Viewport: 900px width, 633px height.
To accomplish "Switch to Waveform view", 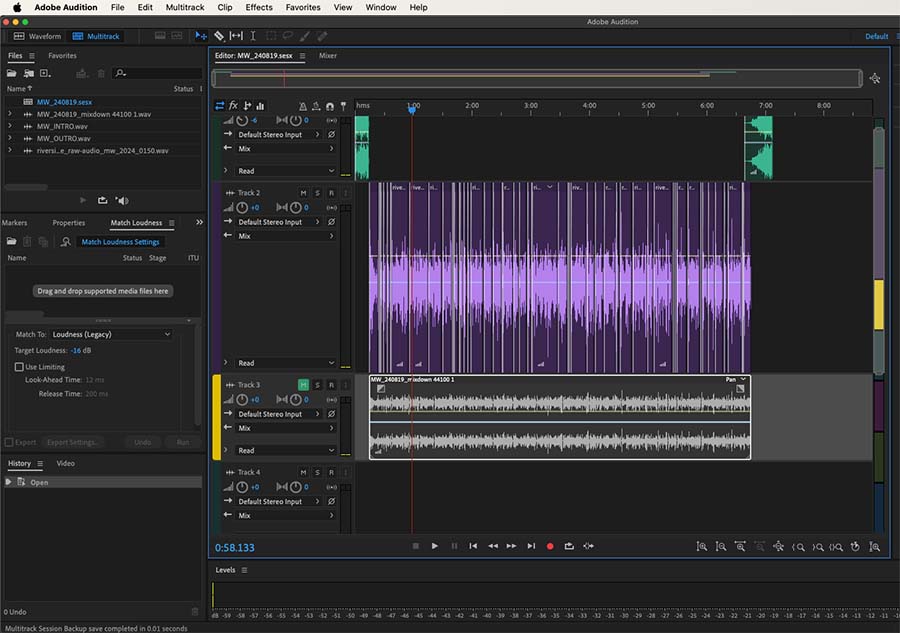I will [37, 36].
